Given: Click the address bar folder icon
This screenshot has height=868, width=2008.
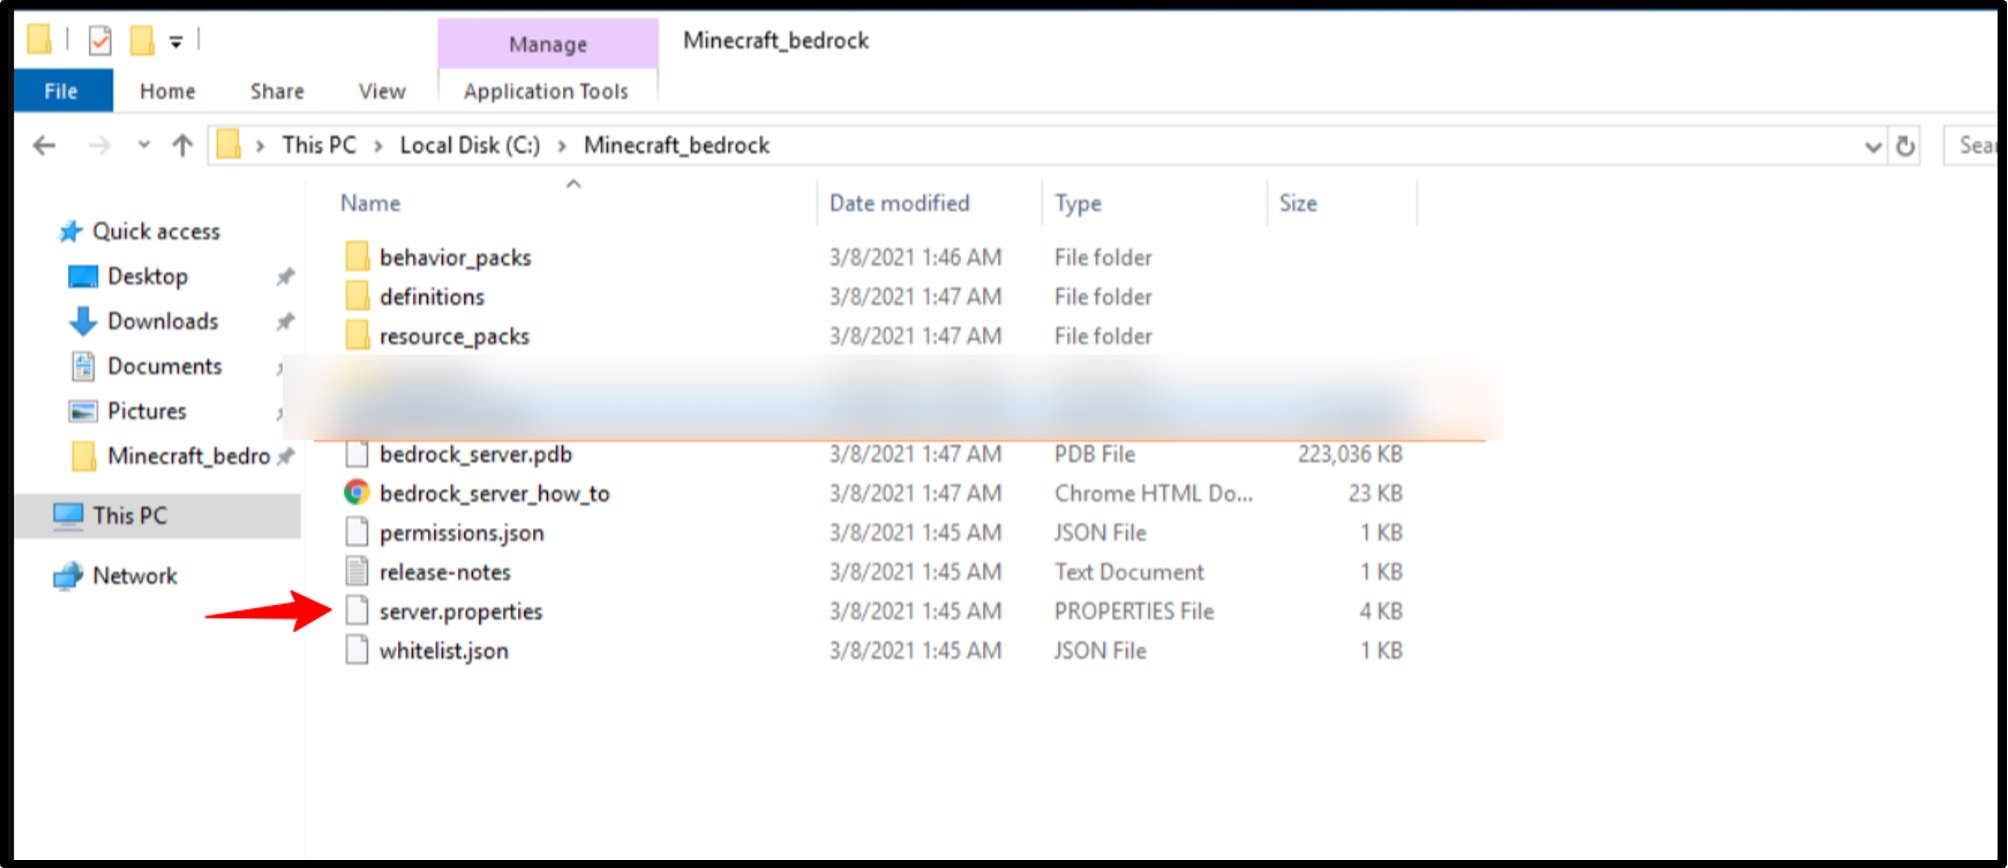Looking at the screenshot, I should coord(229,145).
